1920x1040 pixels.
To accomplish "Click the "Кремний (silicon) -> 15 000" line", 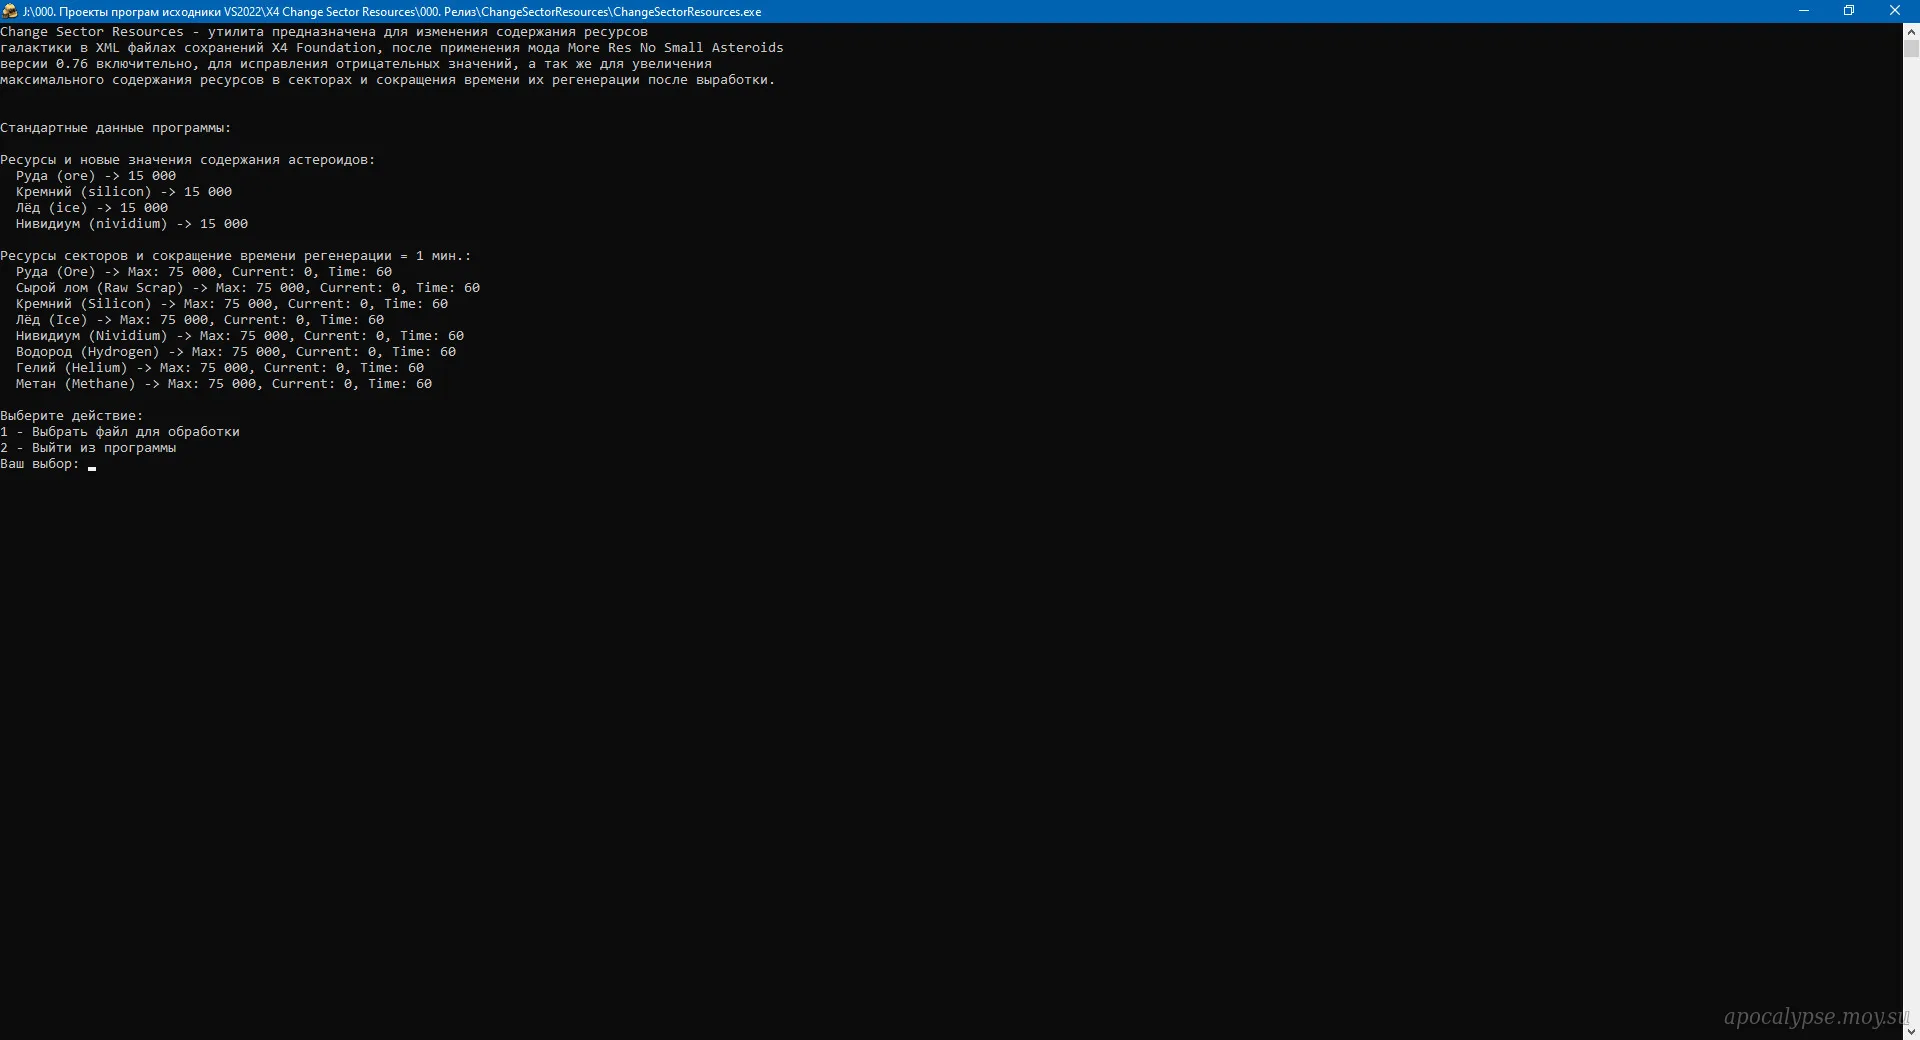I will [124, 192].
